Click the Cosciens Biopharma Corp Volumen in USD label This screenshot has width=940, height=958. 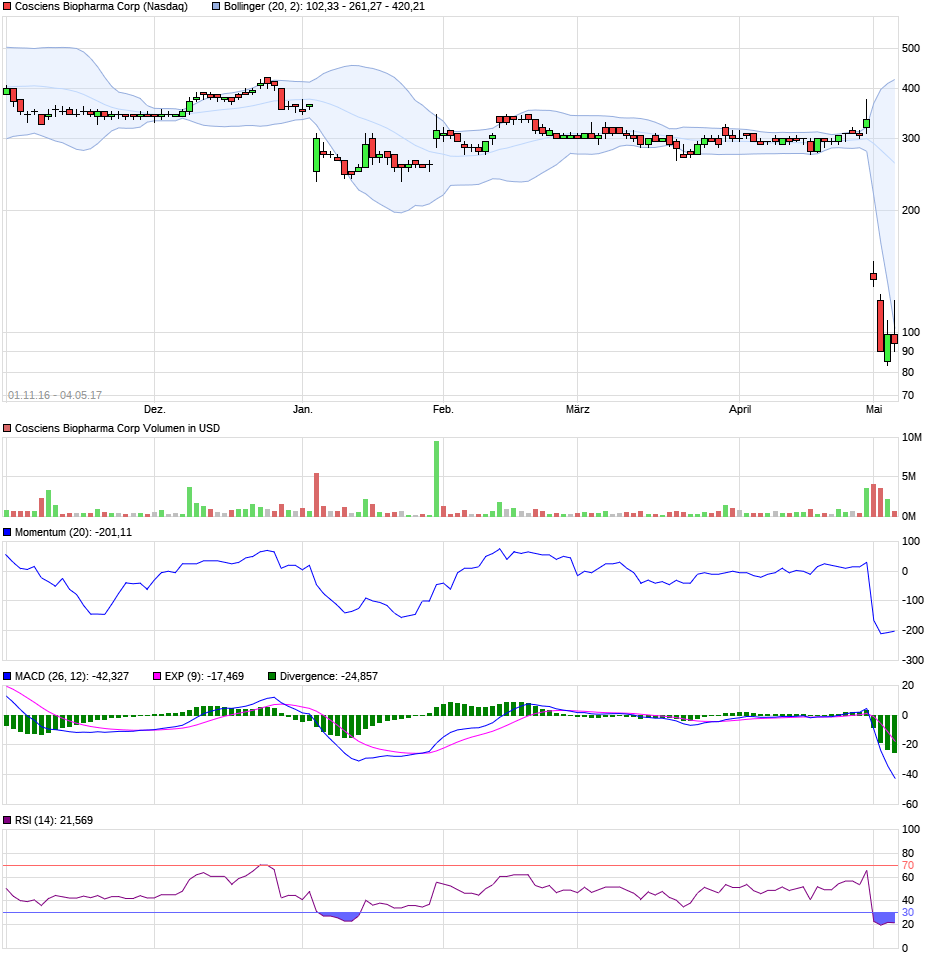(117, 429)
